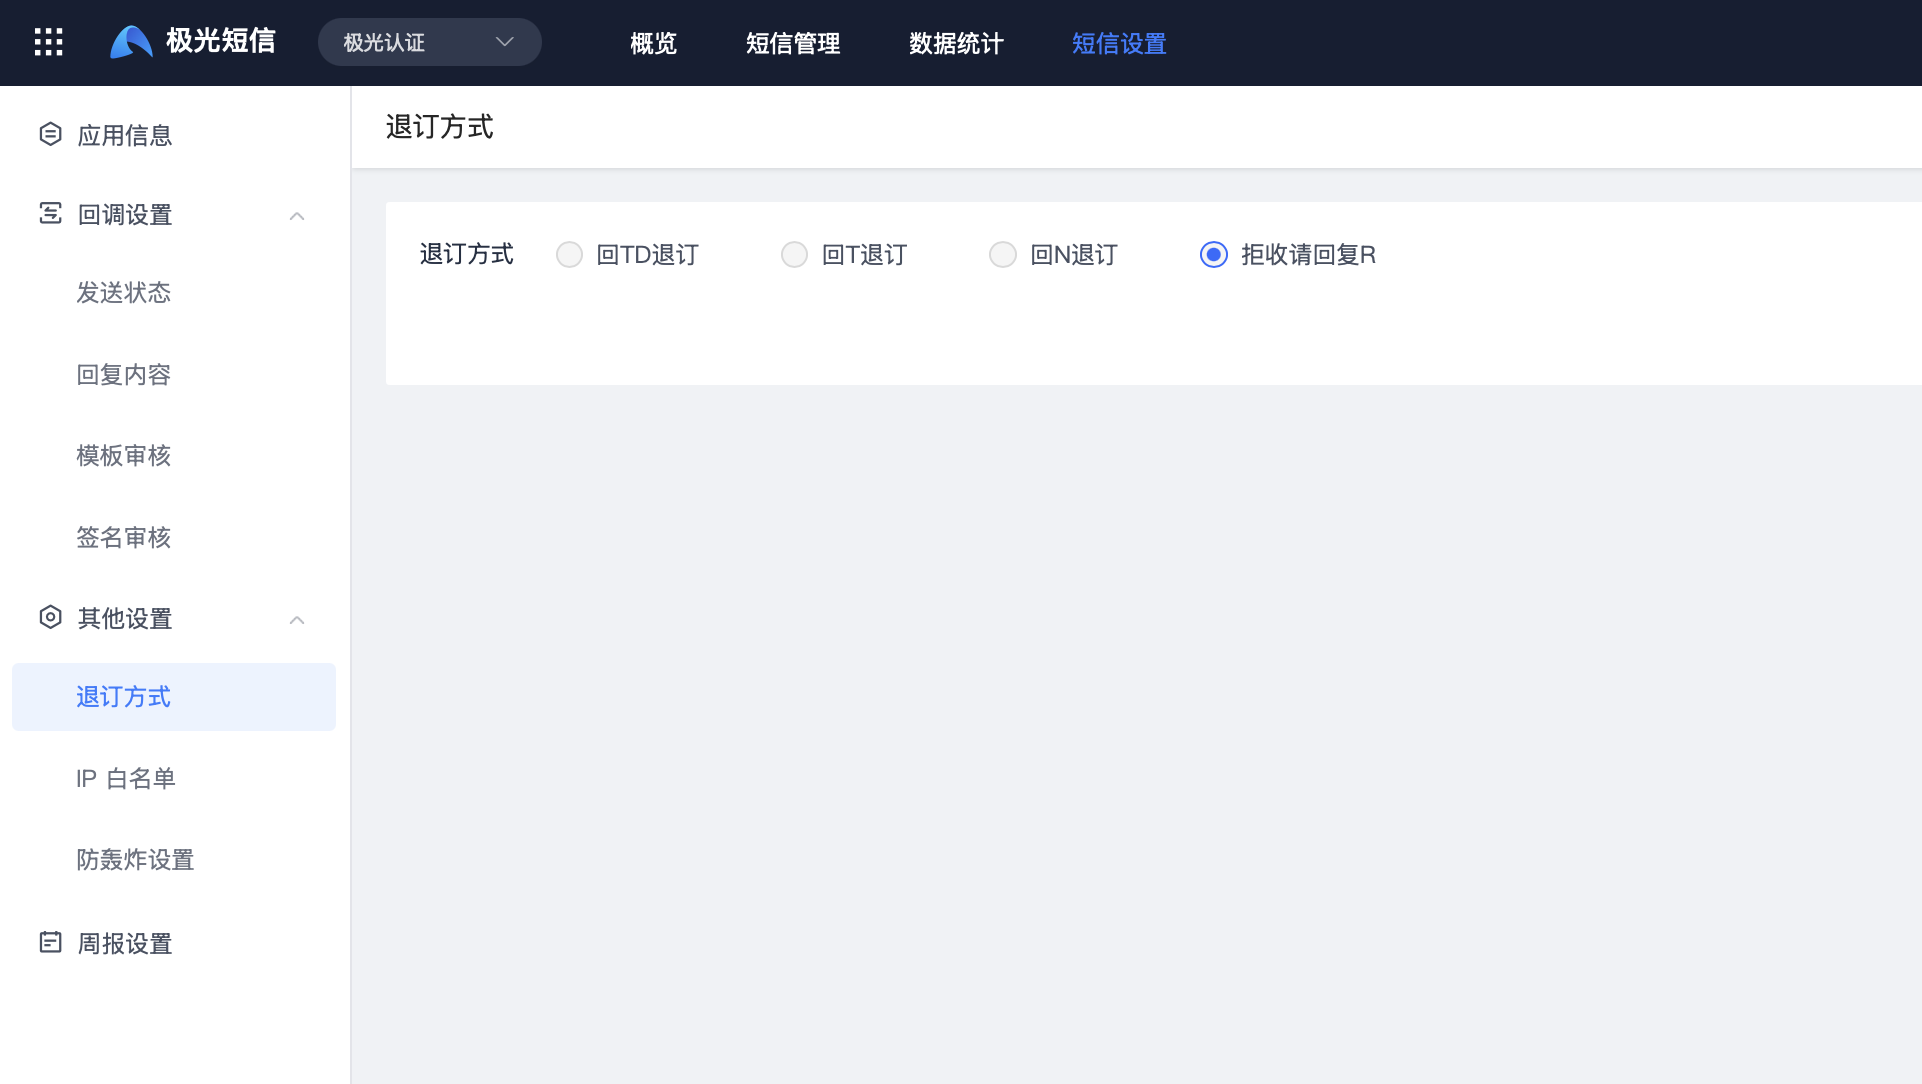
Task: Select the 回T退订 radio option
Action: click(x=794, y=255)
